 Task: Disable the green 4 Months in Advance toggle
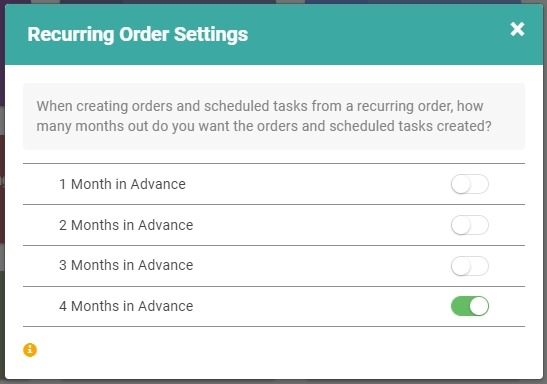tap(470, 306)
